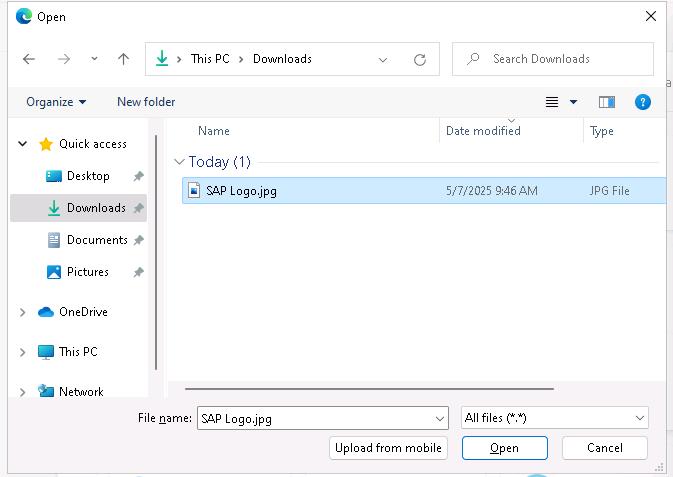Image resolution: width=673 pixels, height=477 pixels.
Task: Click the blue Help question mark icon
Action: (x=643, y=102)
